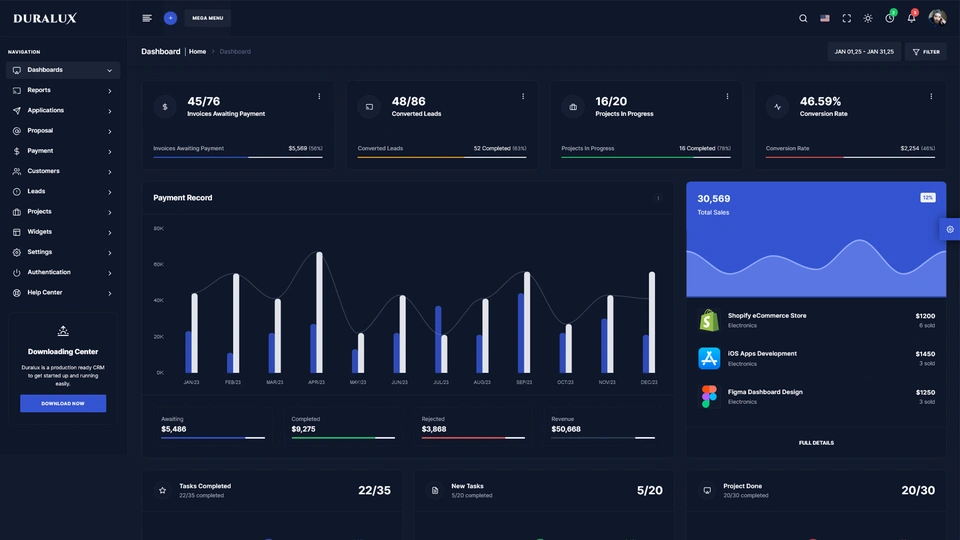This screenshot has width=960, height=540.
Task: Click the Projects In Progress green progress bar
Action: pos(645,157)
